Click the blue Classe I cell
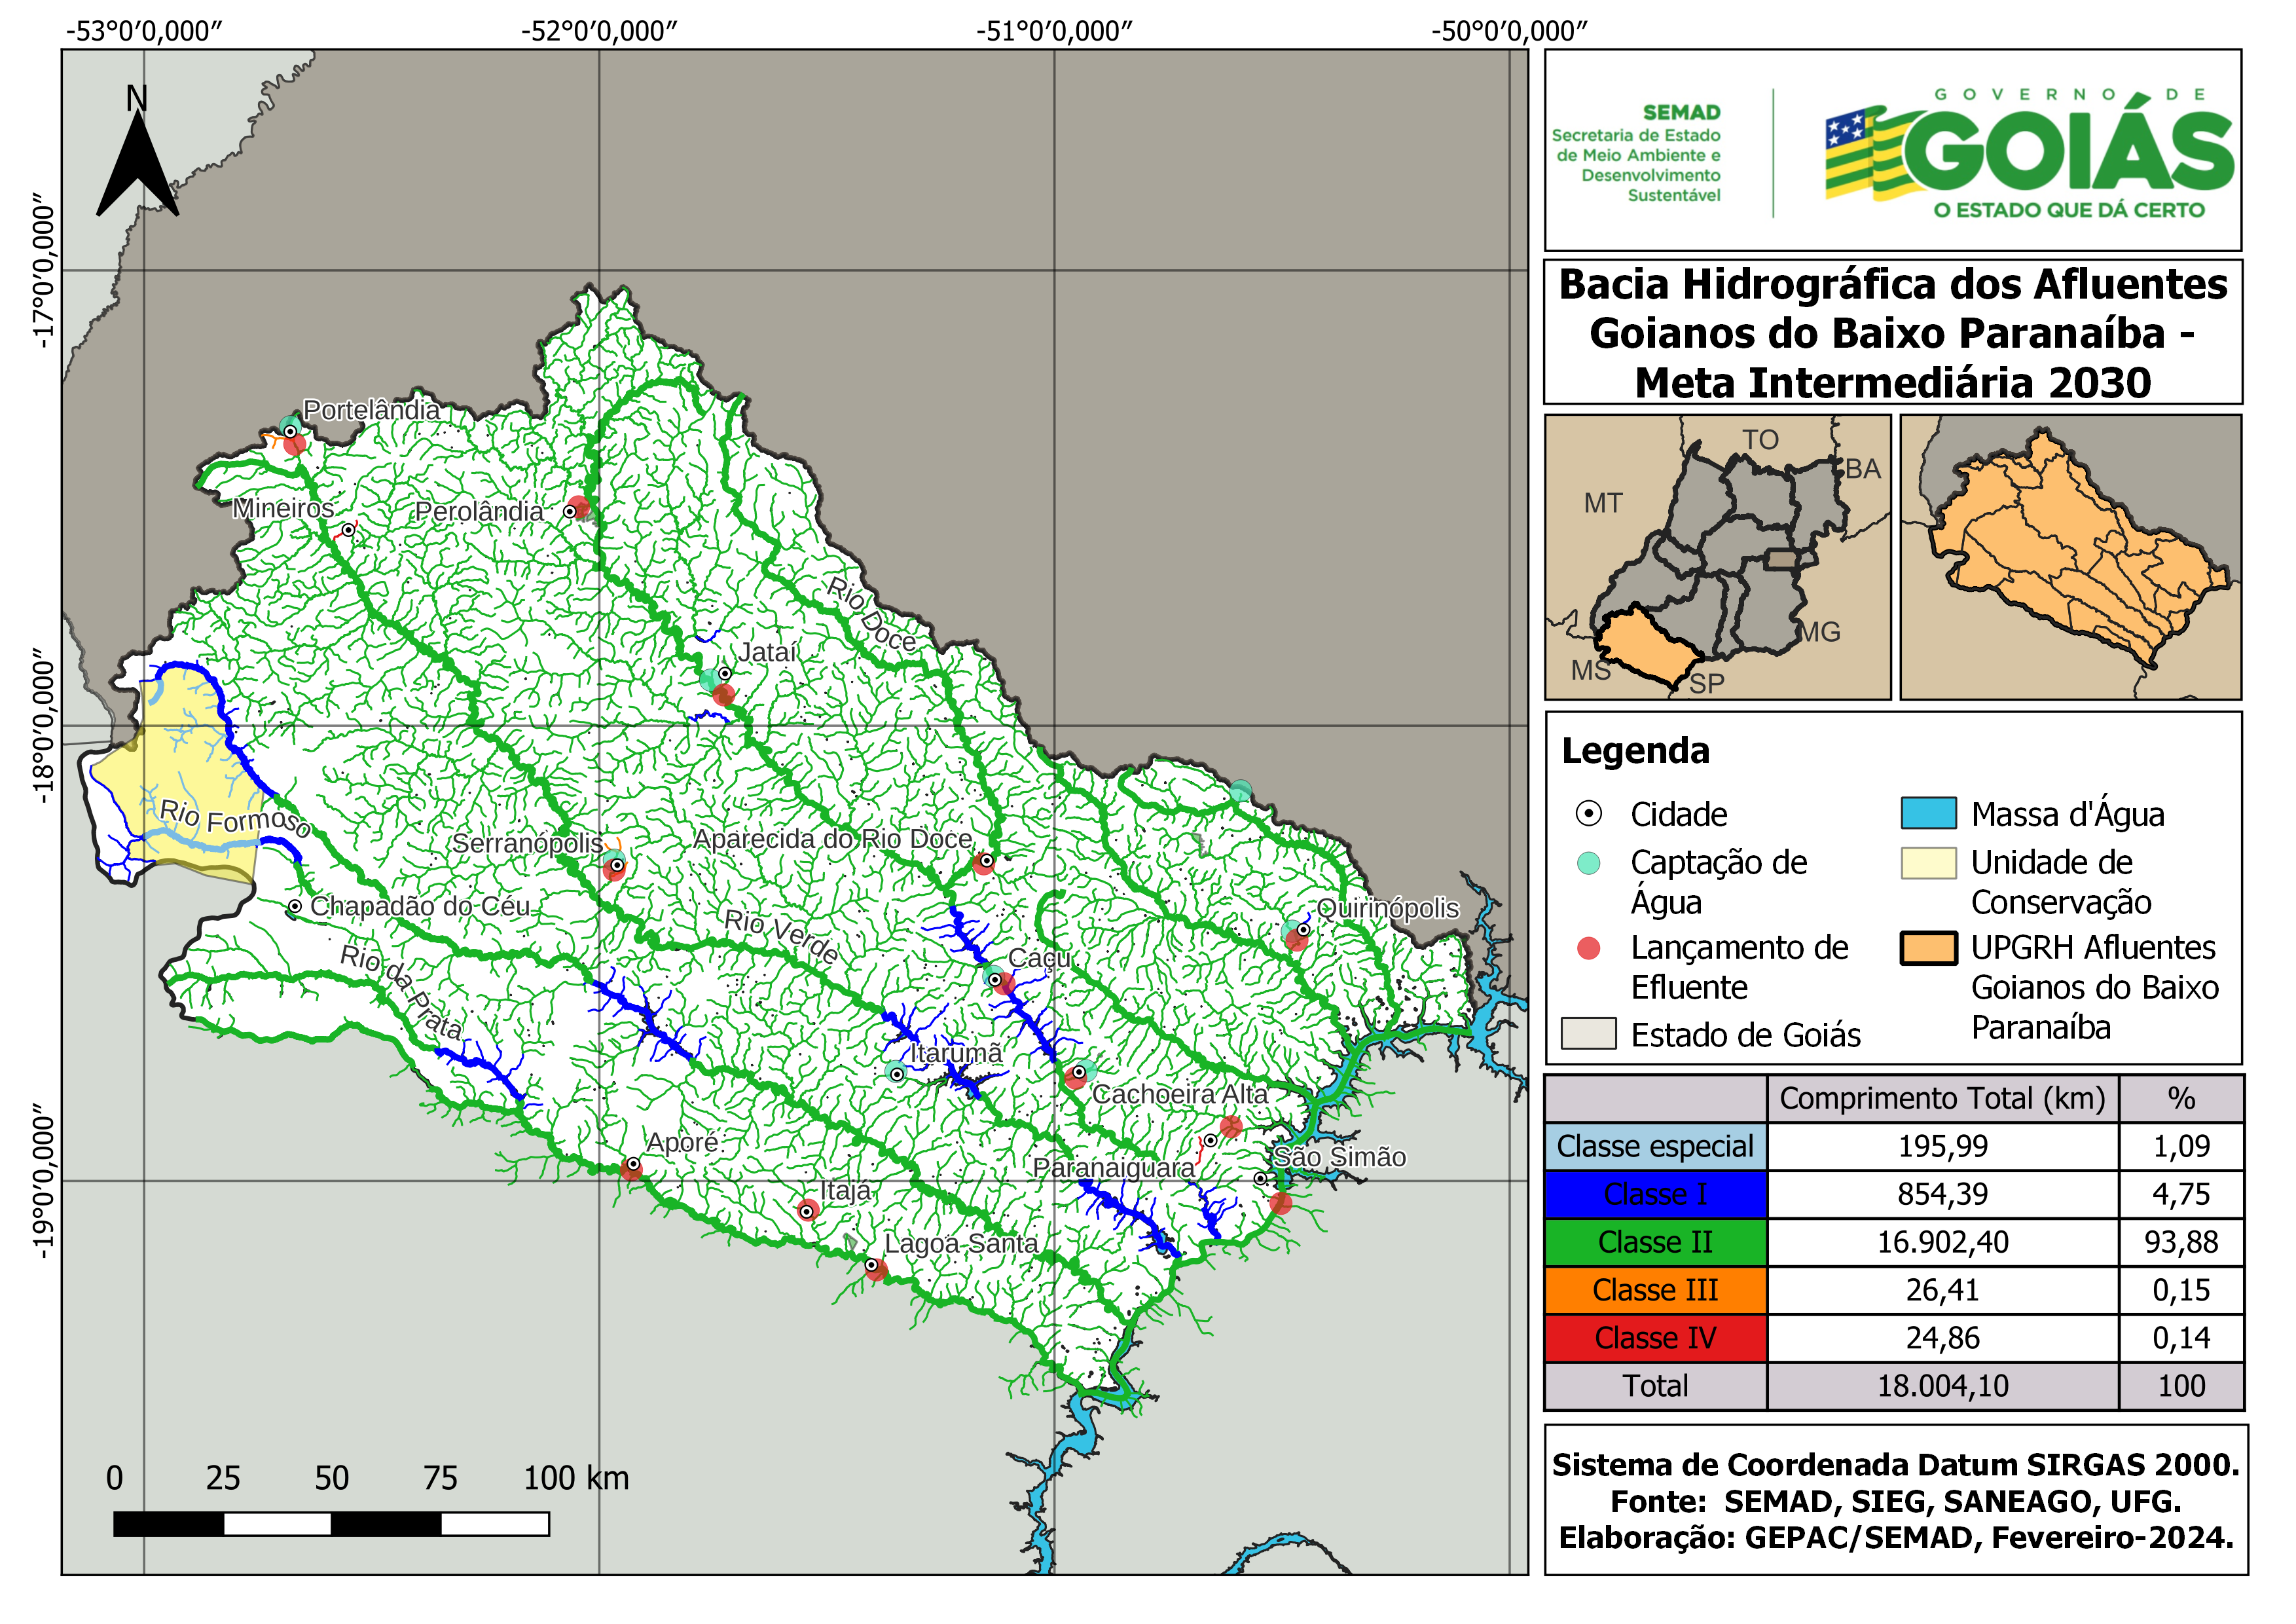The height and width of the screenshot is (1624, 2296). click(1655, 1194)
